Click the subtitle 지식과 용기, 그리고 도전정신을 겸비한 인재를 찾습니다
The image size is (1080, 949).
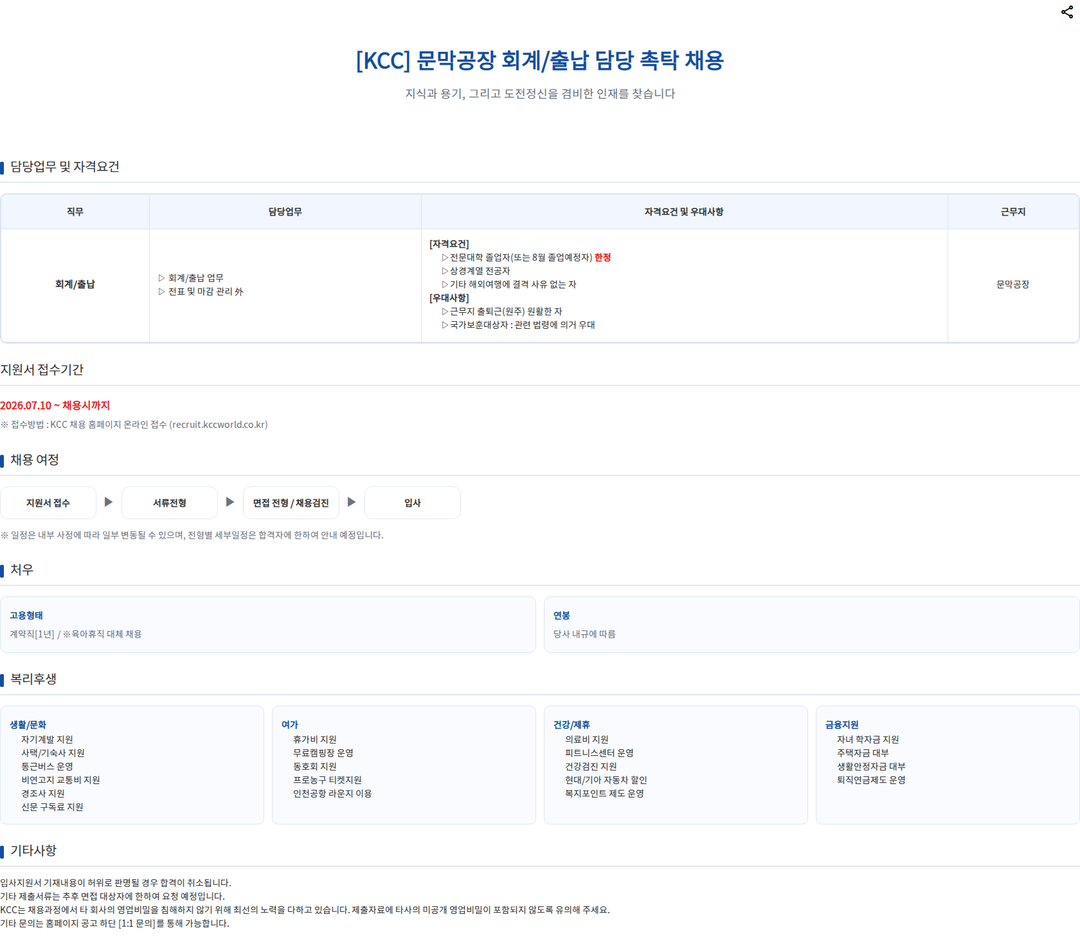click(x=540, y=94)
